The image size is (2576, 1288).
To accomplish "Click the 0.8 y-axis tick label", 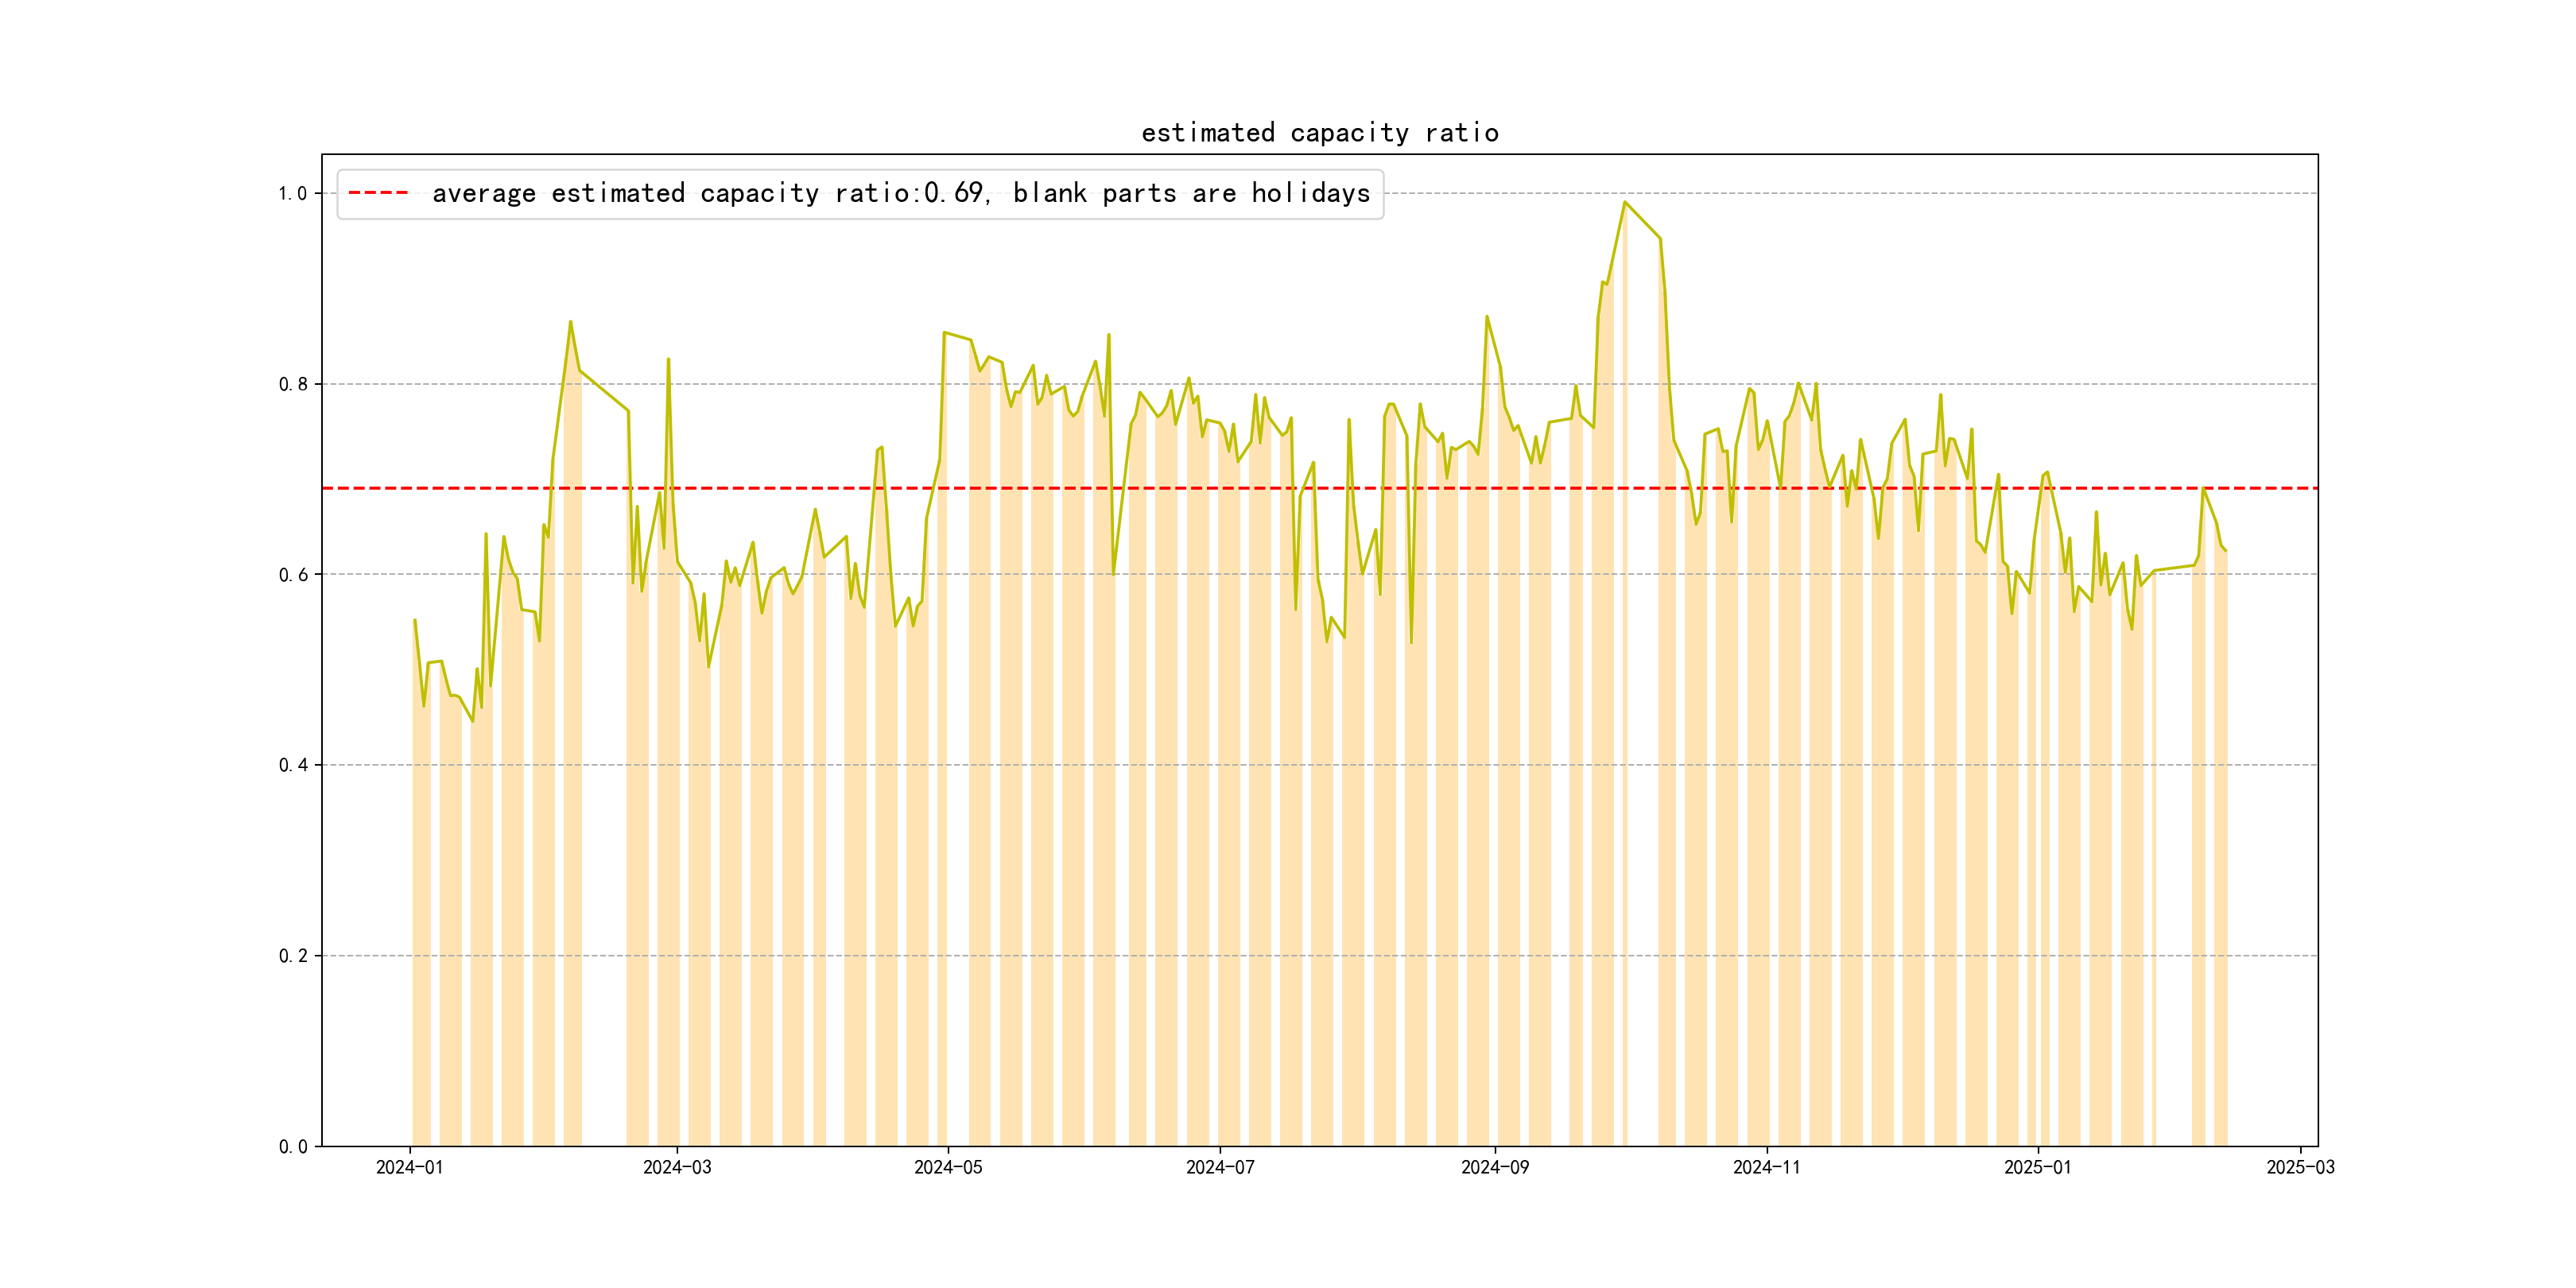I will pyautogui.click(x=292, y=384).
